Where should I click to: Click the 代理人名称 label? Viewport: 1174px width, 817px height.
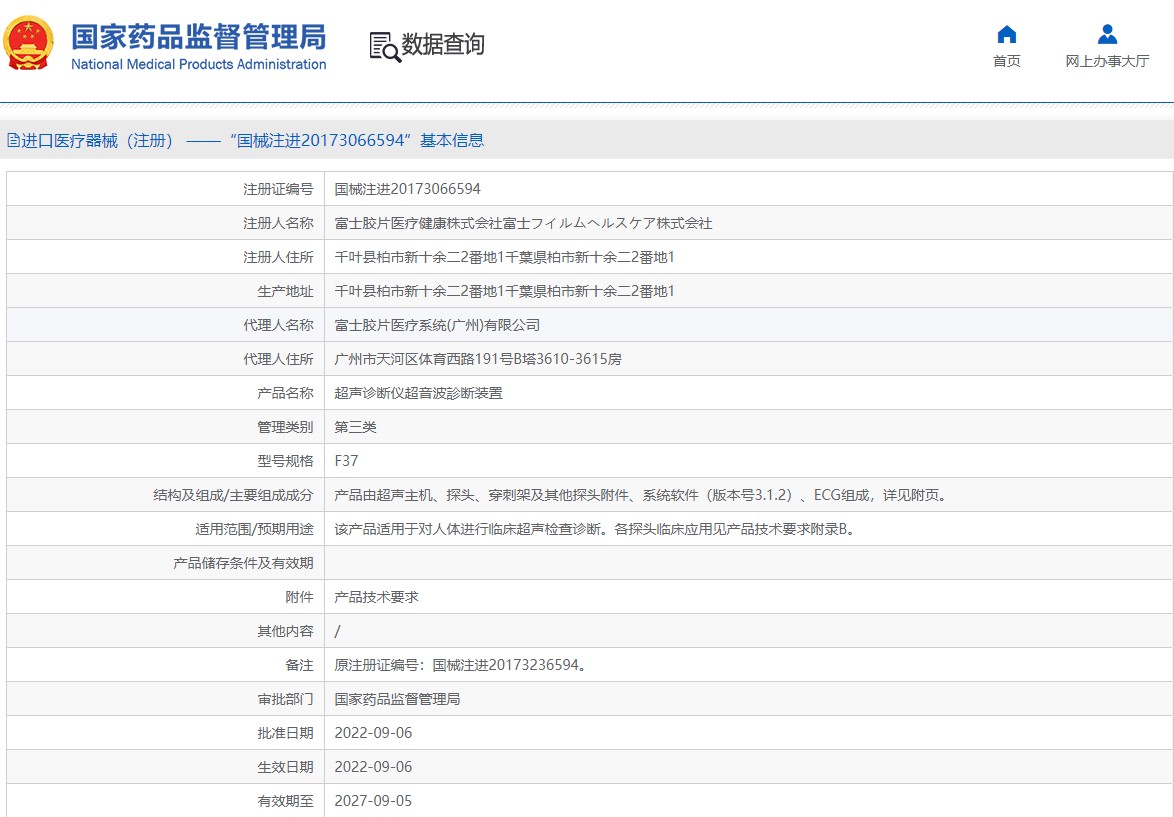pos(278,325)
